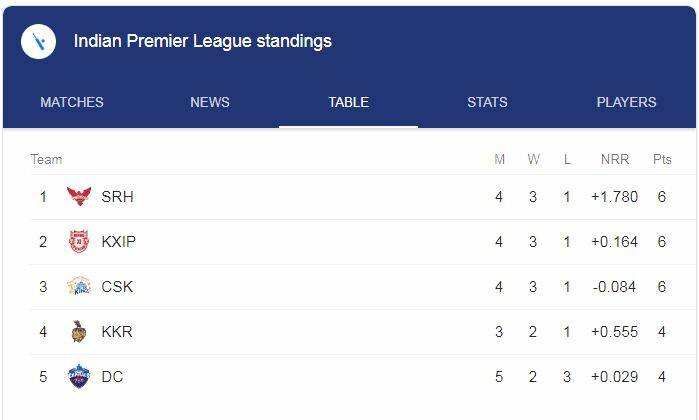Click the Team column header

(46, 160)
